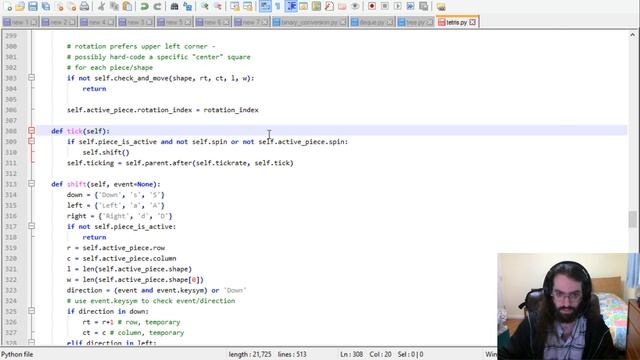Run macro multiple times icon
Screen dimensions: 640x360
411,6
